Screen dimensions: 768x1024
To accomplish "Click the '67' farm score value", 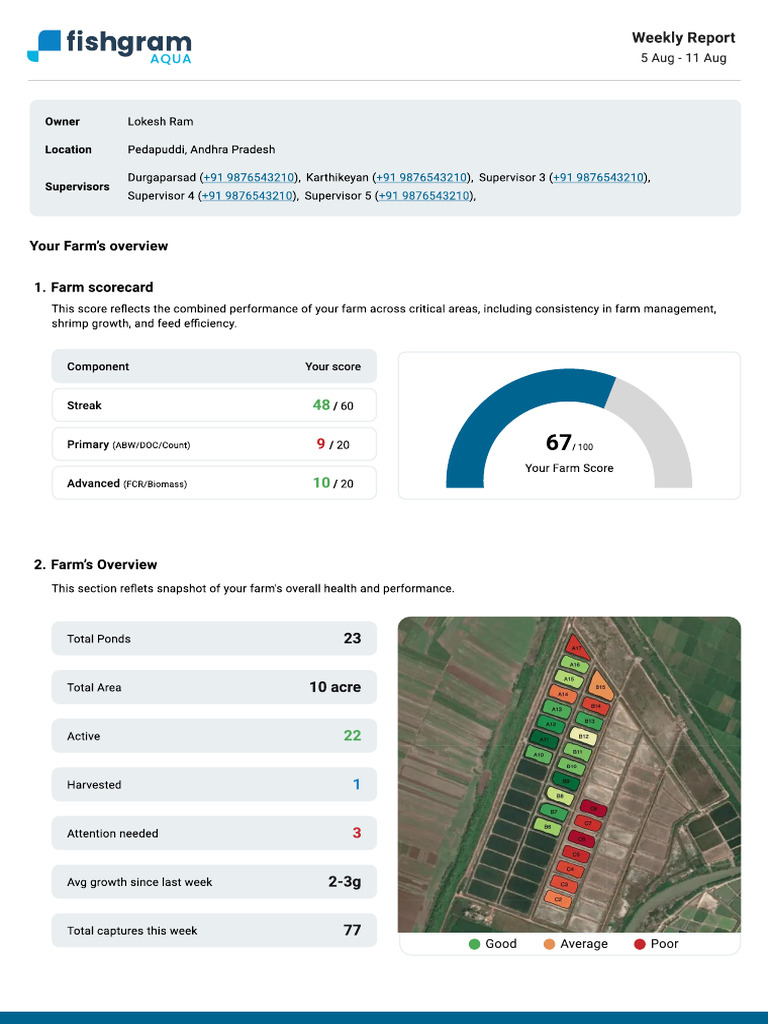I will click(559, 442).
